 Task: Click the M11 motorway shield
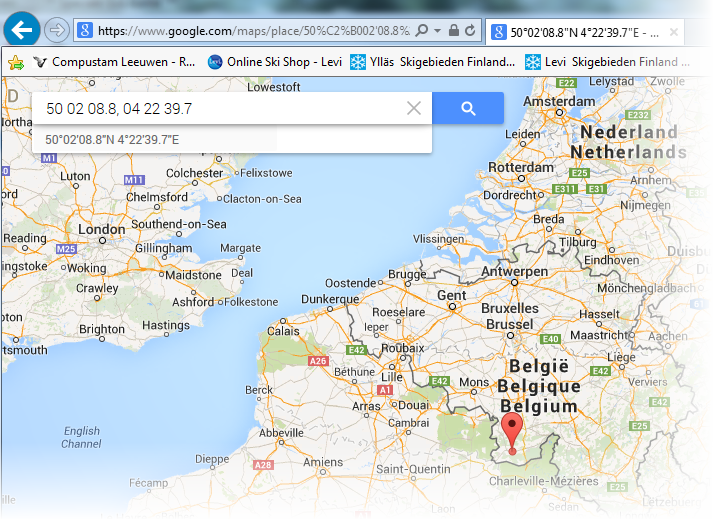point(135,180)
